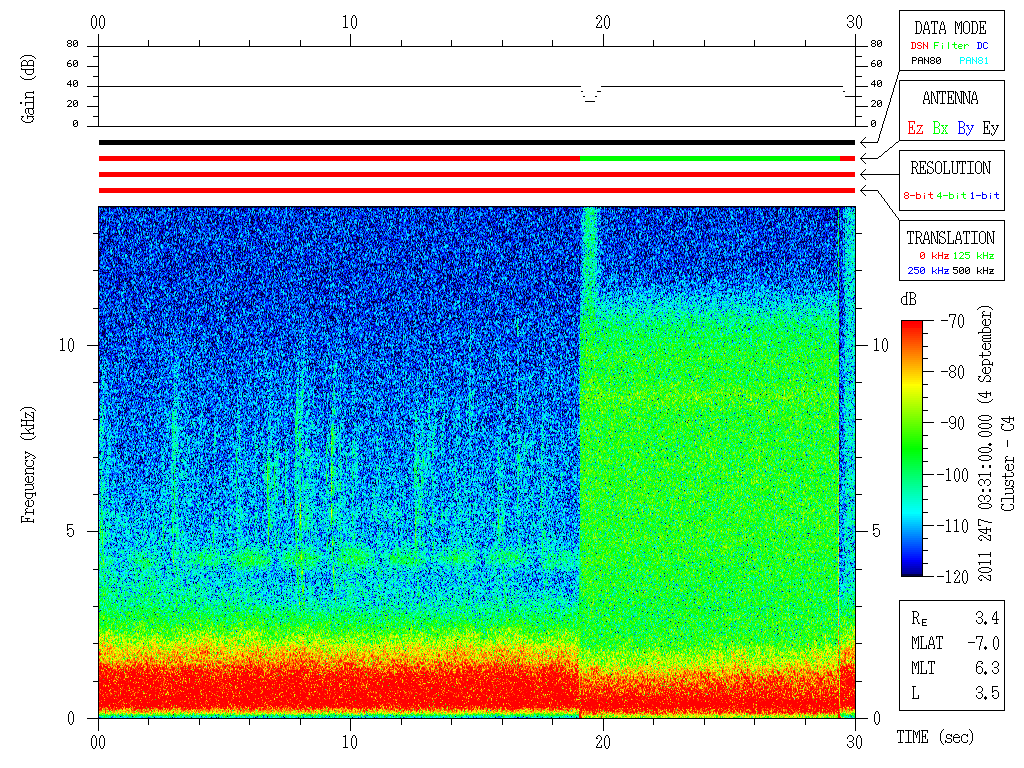Screen dimensions: 1024x768
Task: Click the green Bx antenna label
Action: coord(940,128)
